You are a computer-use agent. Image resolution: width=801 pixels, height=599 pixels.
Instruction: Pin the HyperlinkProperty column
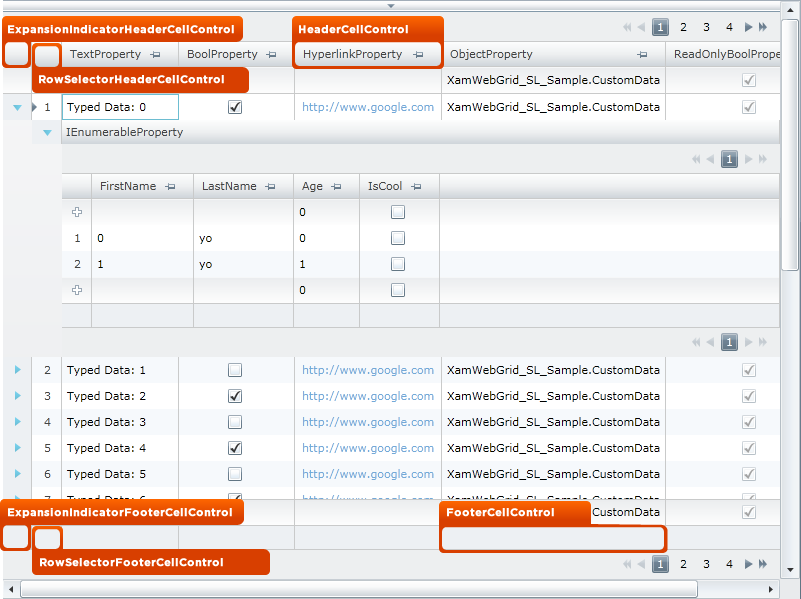418,55
